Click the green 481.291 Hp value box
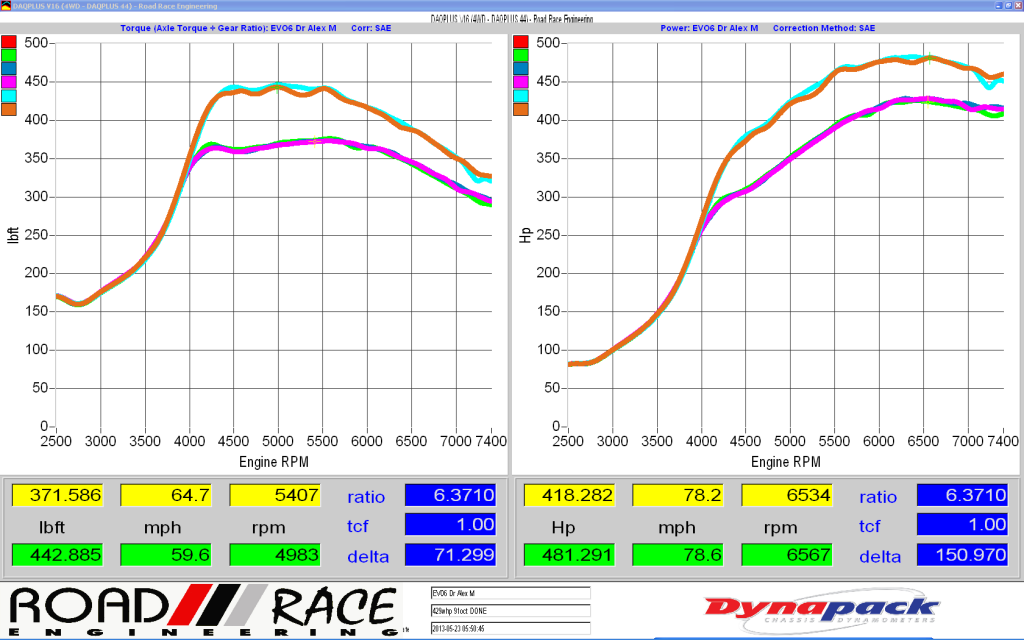Screen dimensions: 1024x640 click(569, 555)
